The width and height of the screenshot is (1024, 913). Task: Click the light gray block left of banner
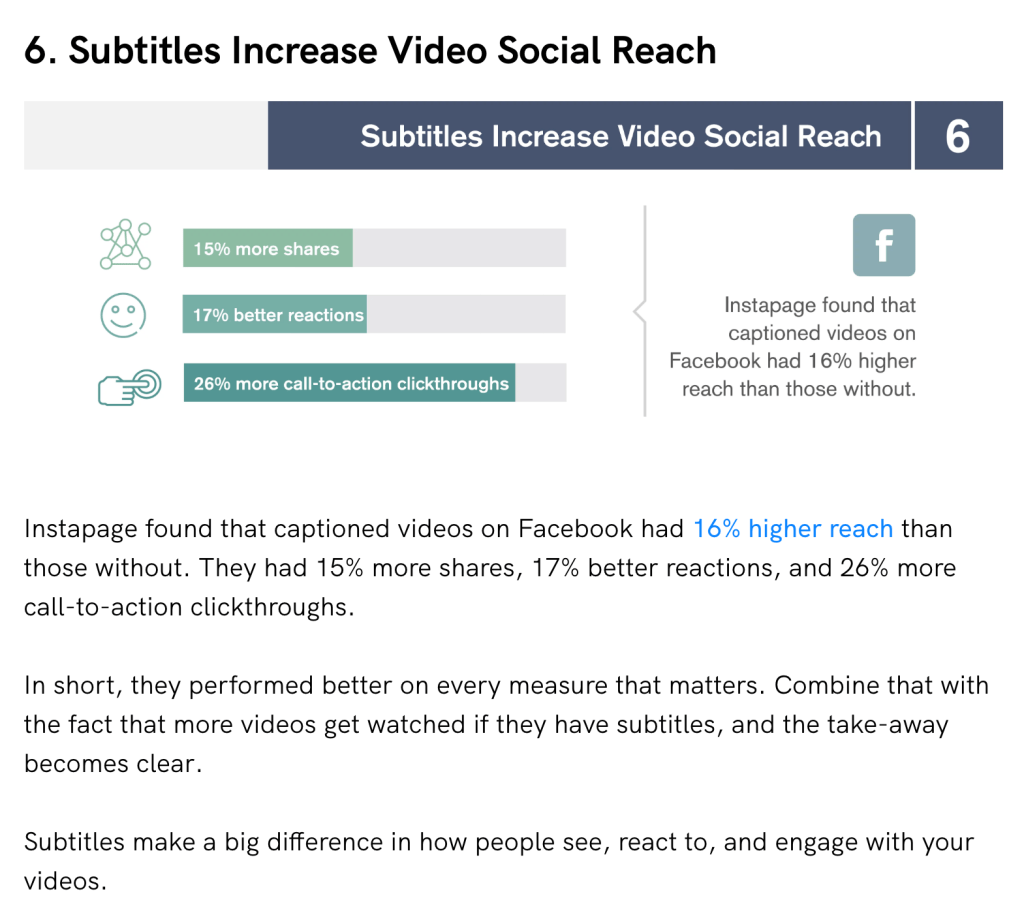point(145,136)
